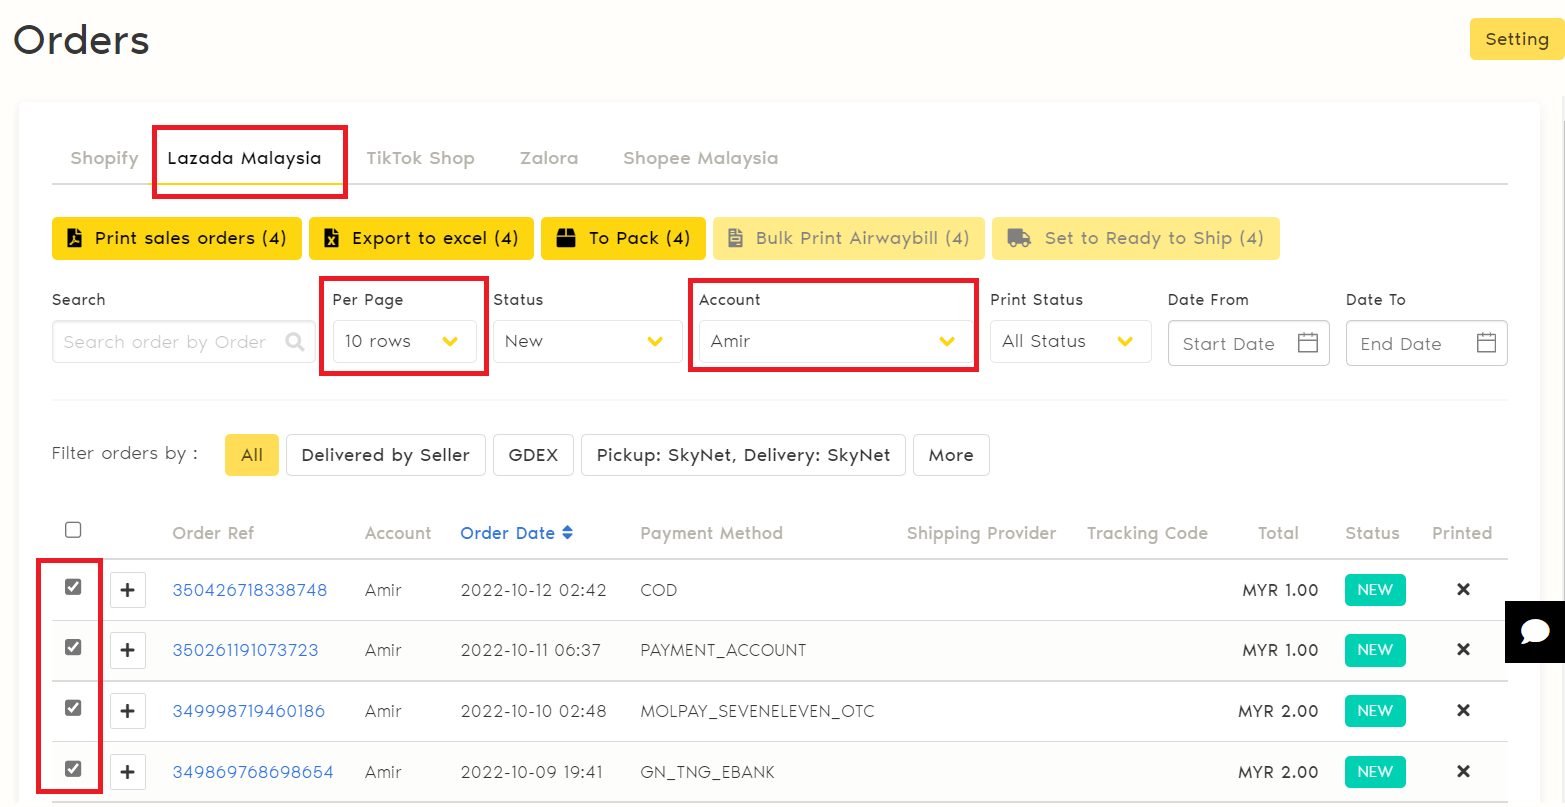The width and height of the screenshot is (1565, 807).
Task: Uncheck the checkbox for order 350261191073723
Action: click(x=73, y=647)
